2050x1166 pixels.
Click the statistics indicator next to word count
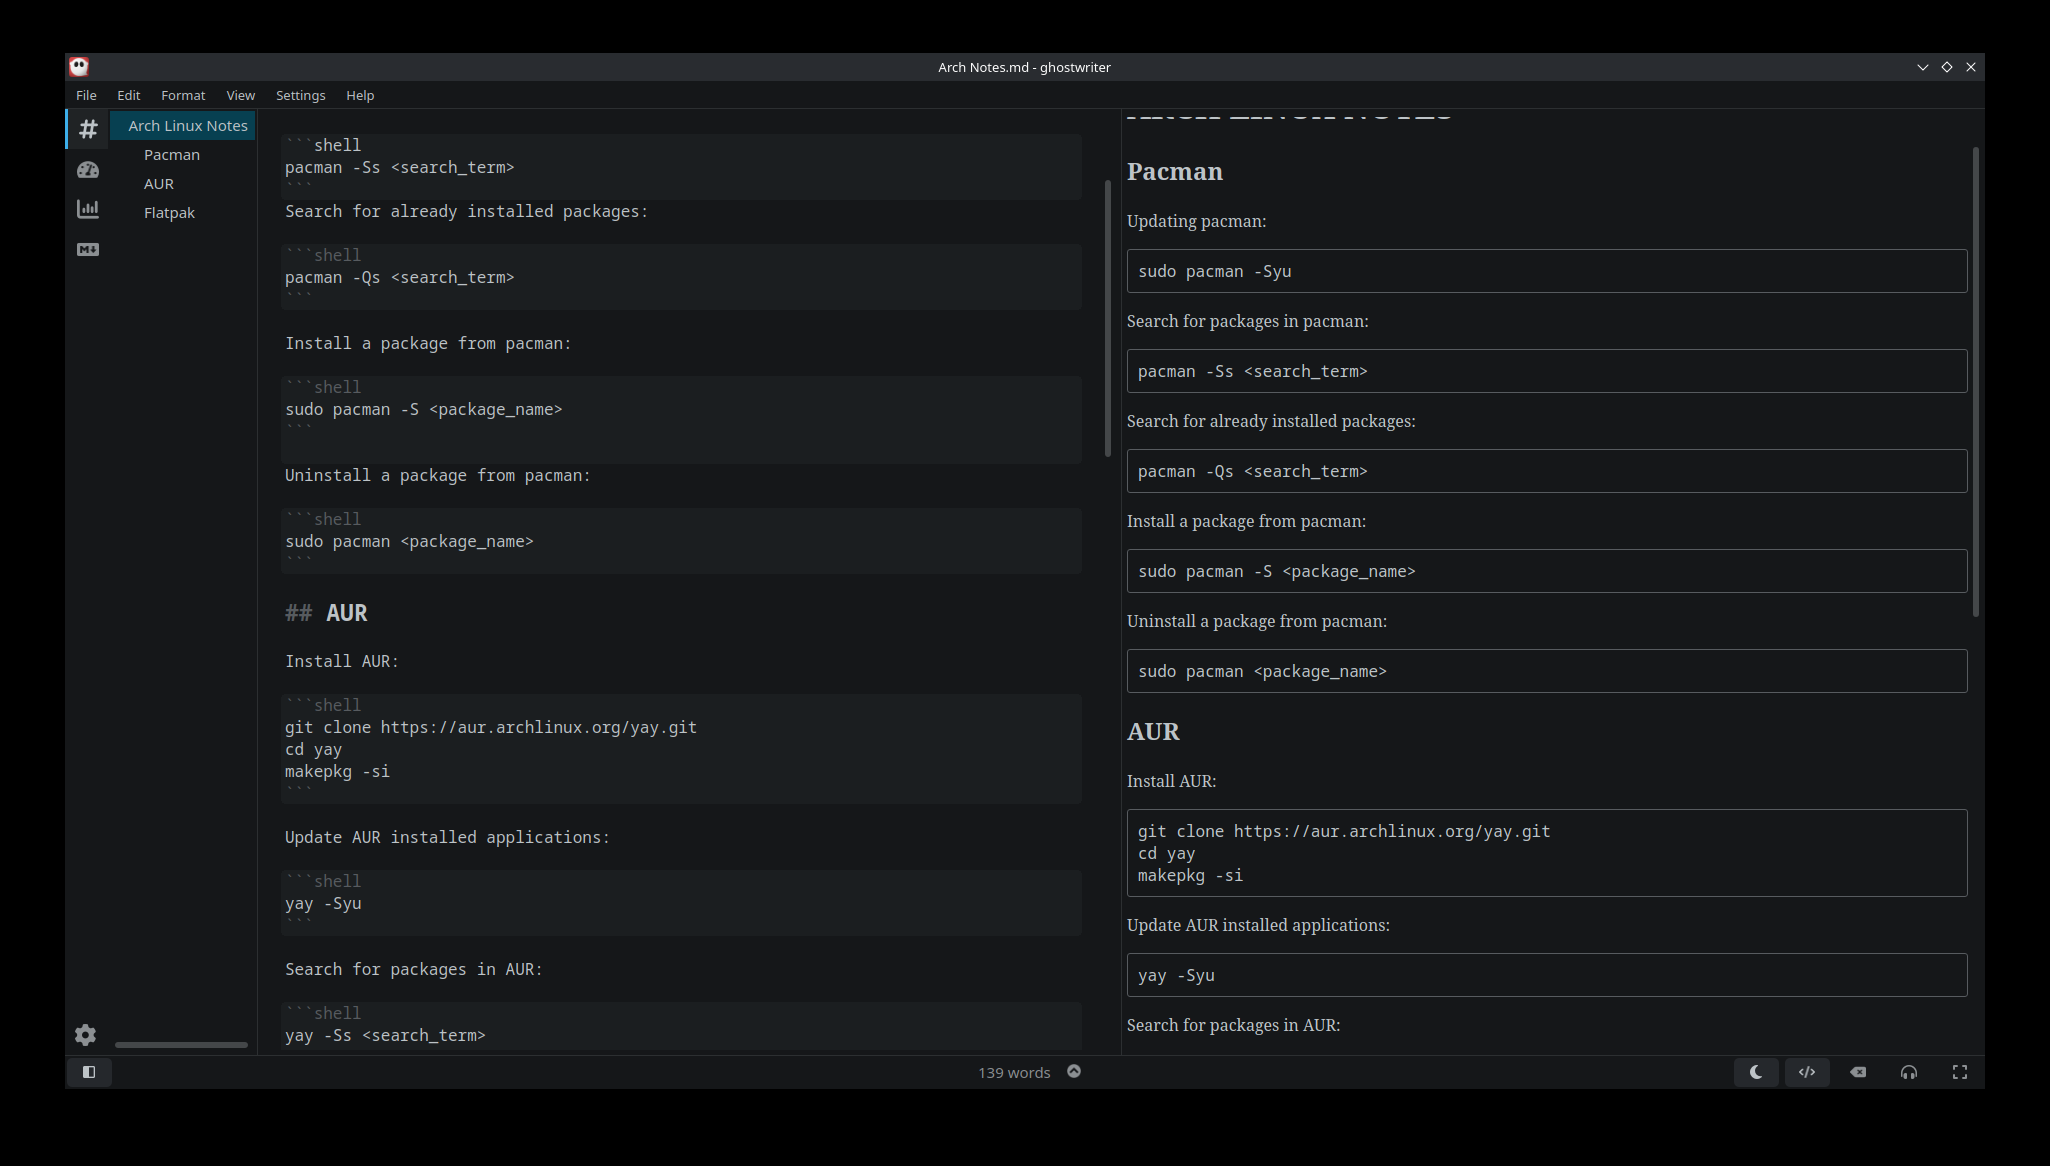click(1074, 1071)
